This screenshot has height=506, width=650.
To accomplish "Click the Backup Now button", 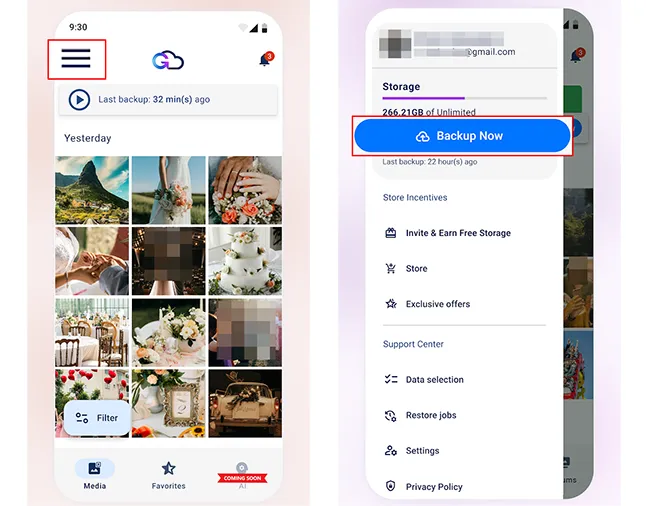I will pos(462,136).
